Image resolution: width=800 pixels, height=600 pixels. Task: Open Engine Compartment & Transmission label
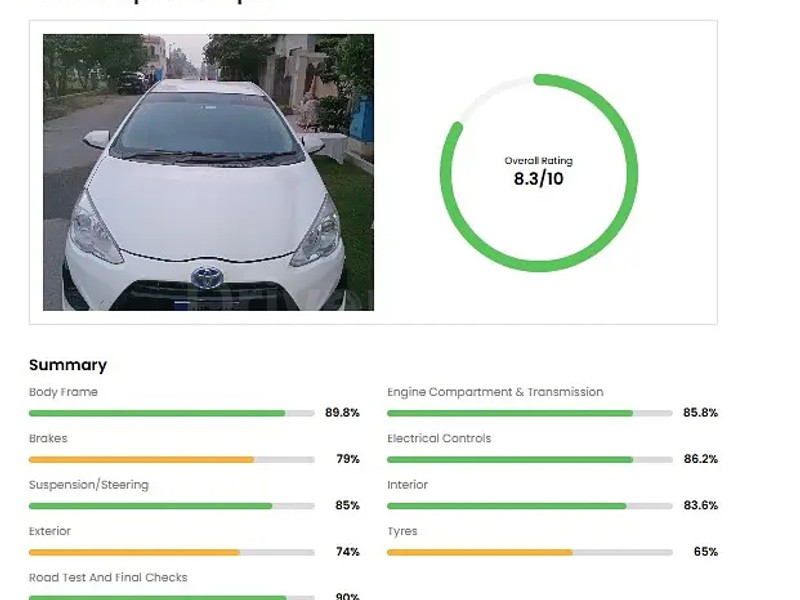coord(495,392)
